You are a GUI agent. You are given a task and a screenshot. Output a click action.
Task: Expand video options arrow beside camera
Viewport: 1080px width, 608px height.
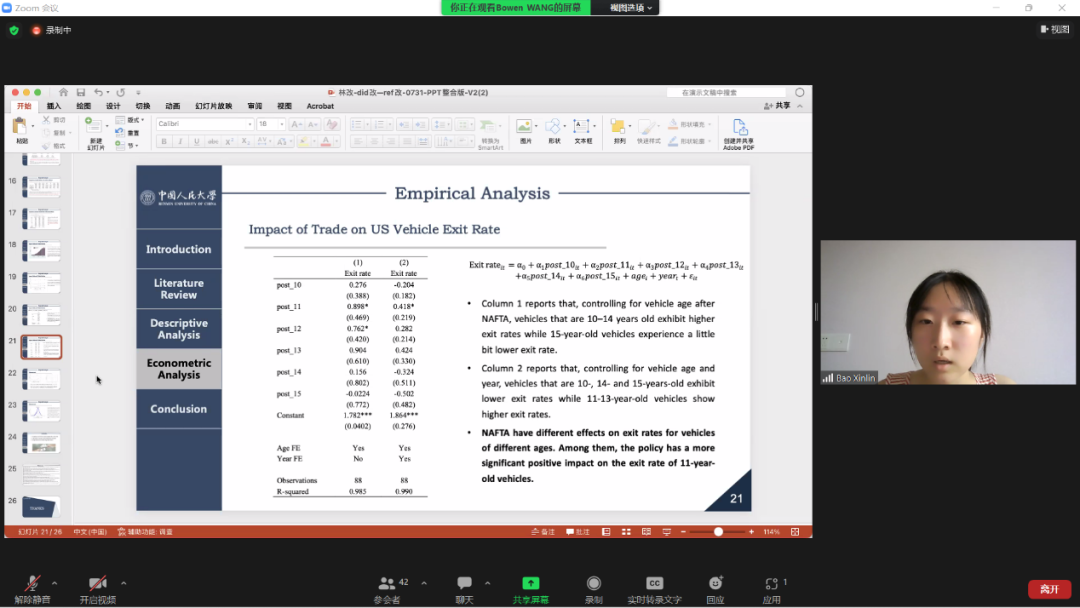coord(123,582)
